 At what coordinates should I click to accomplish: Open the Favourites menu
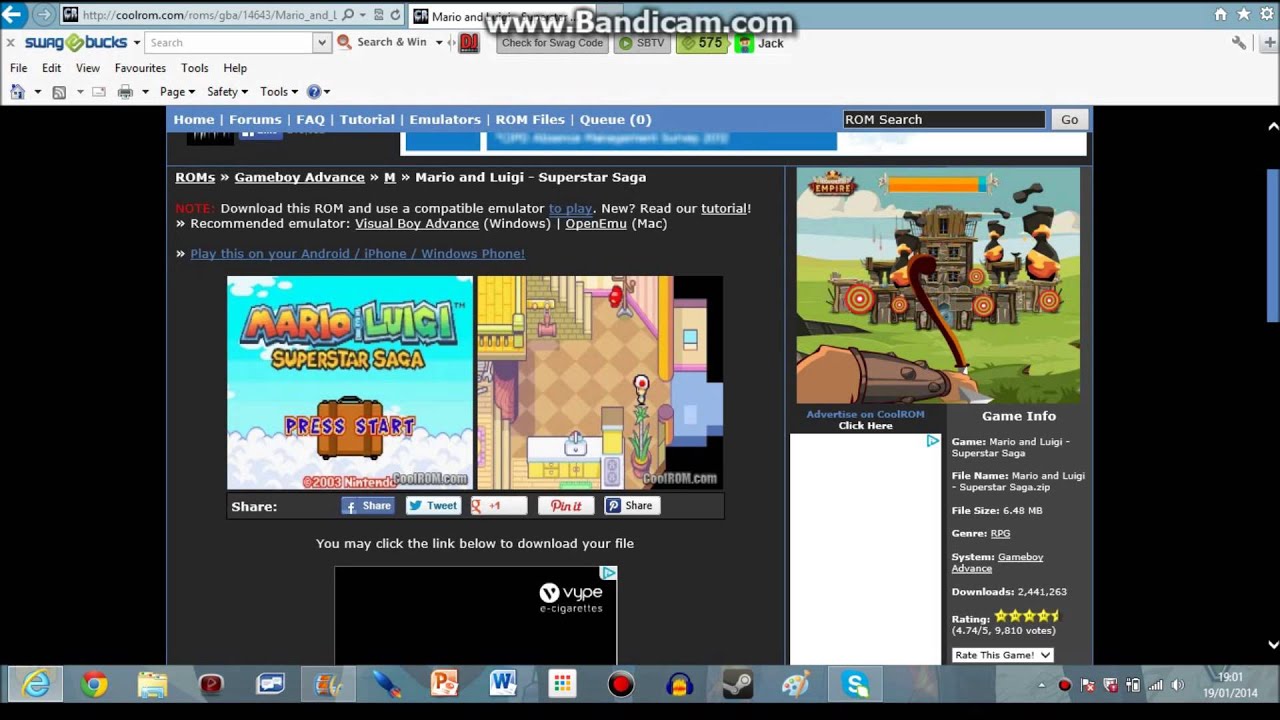tap(140, 68)
